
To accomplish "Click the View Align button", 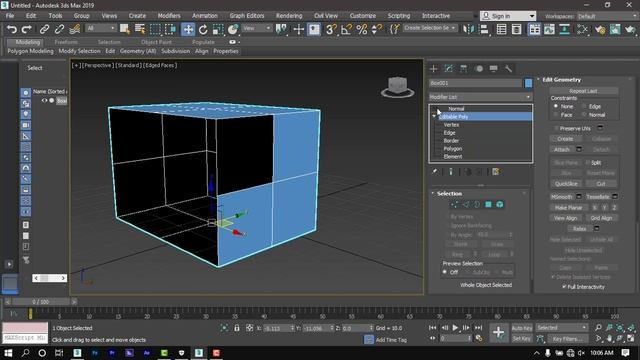I will pos(565,218).
